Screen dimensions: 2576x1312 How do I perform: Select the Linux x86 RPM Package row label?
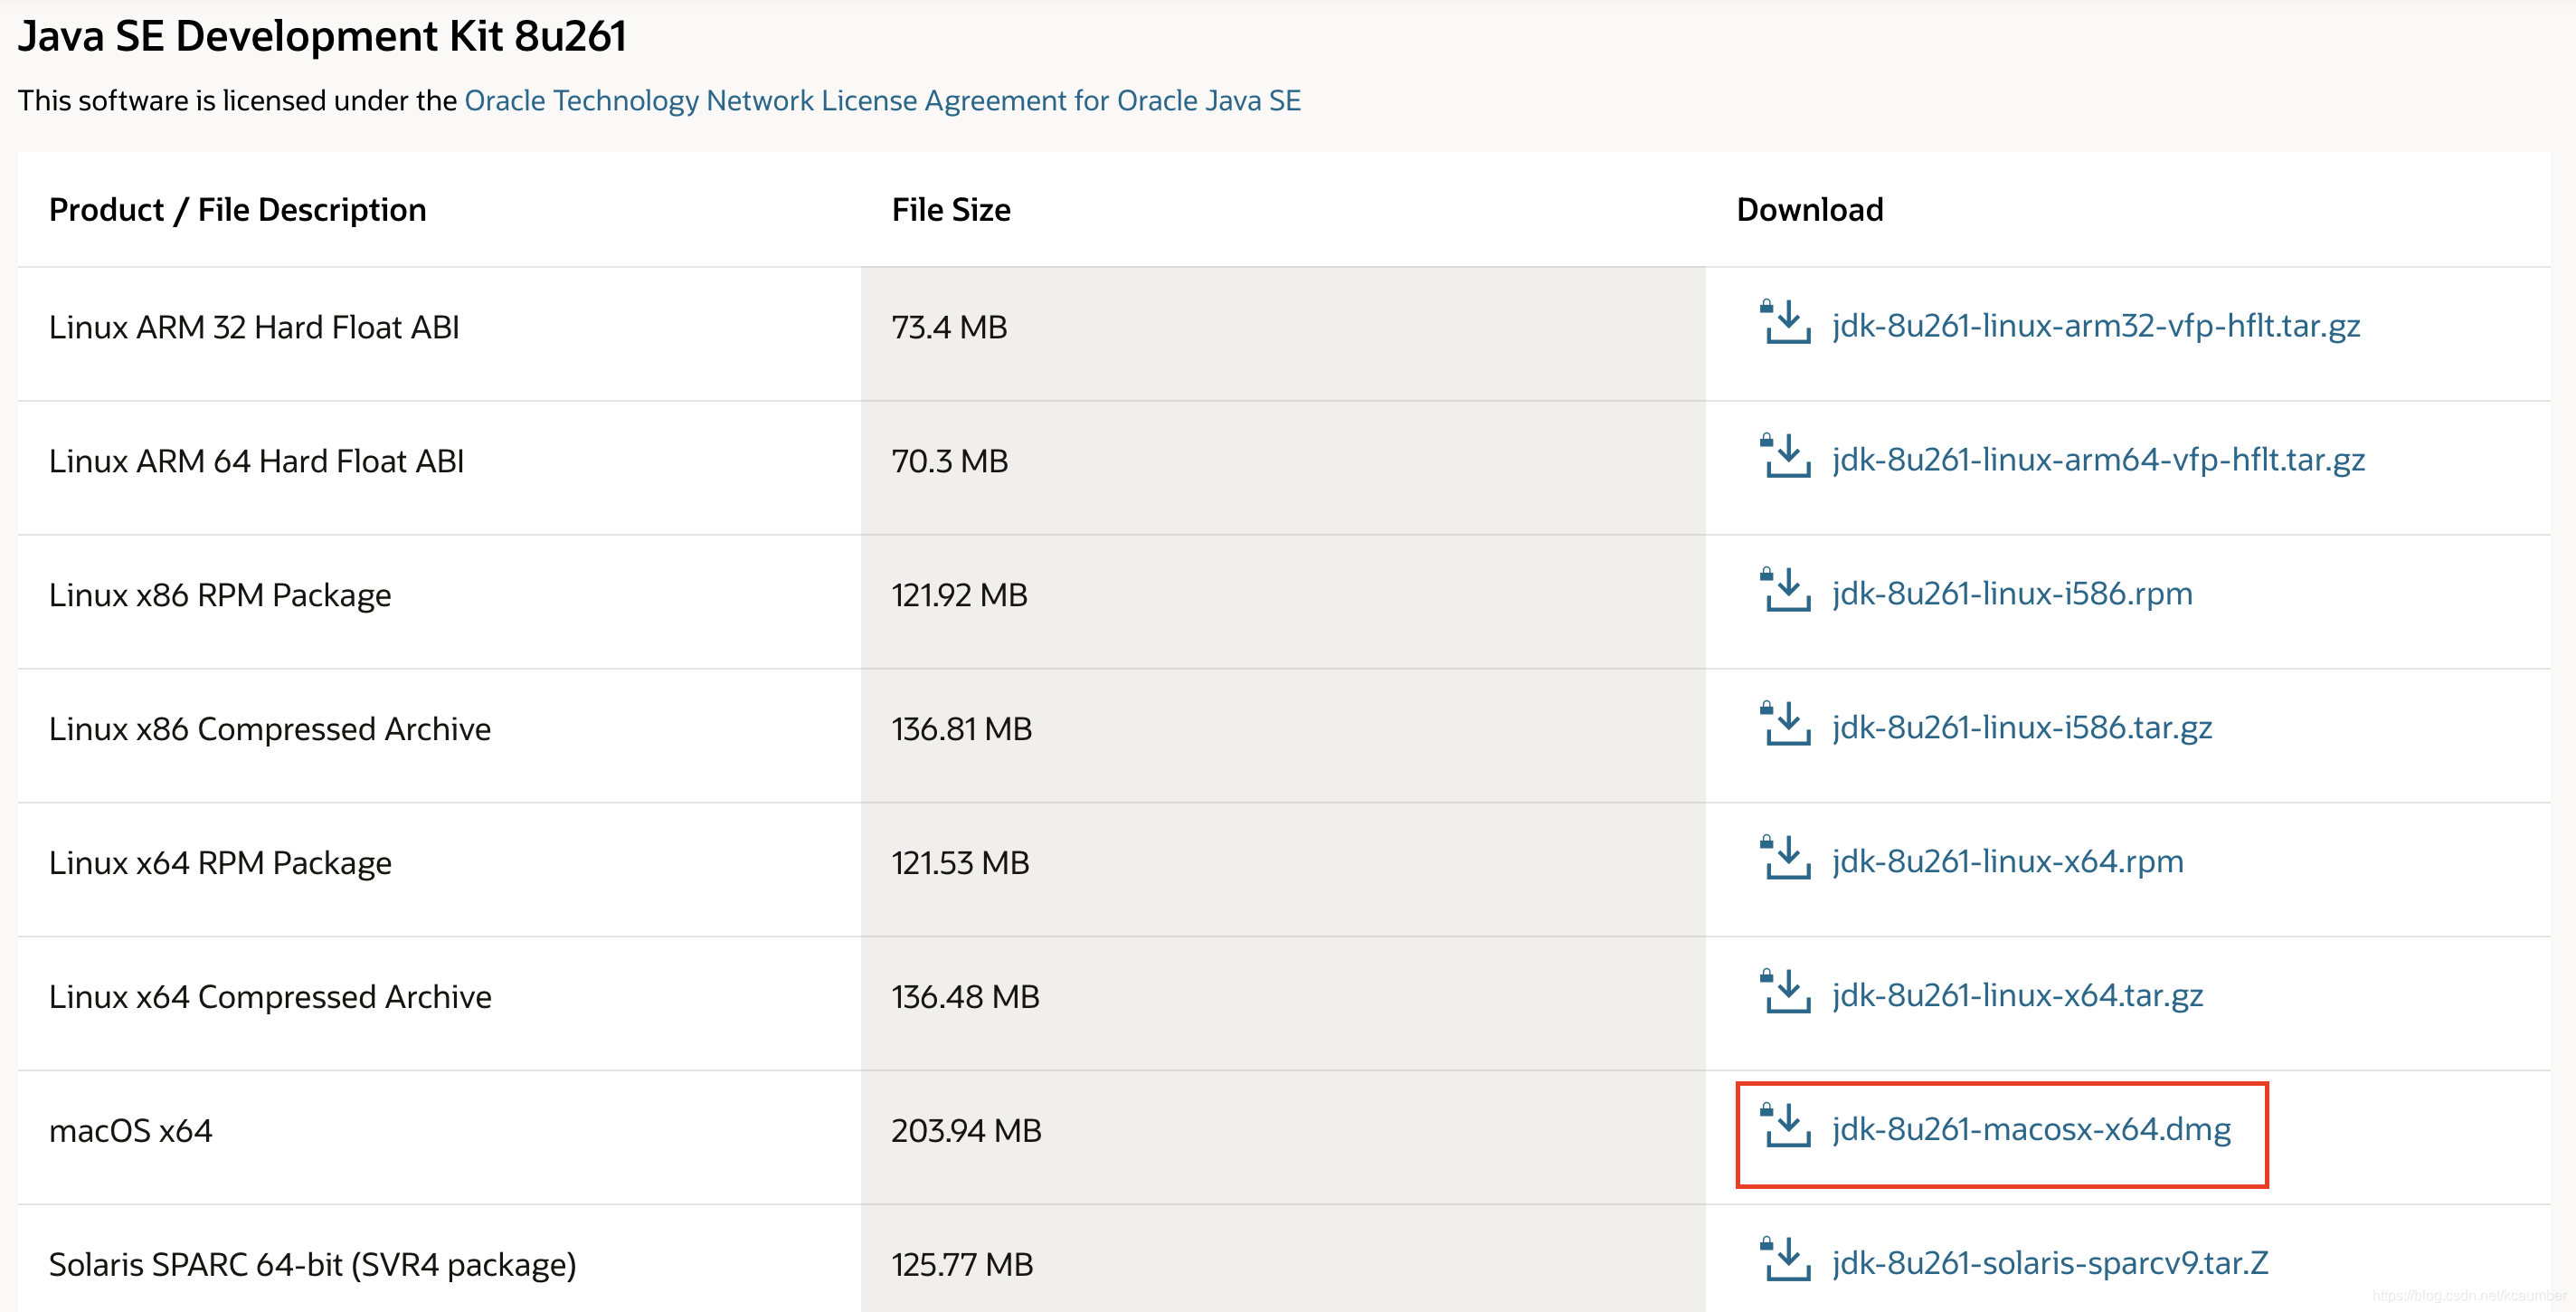[x=220, y=596]
